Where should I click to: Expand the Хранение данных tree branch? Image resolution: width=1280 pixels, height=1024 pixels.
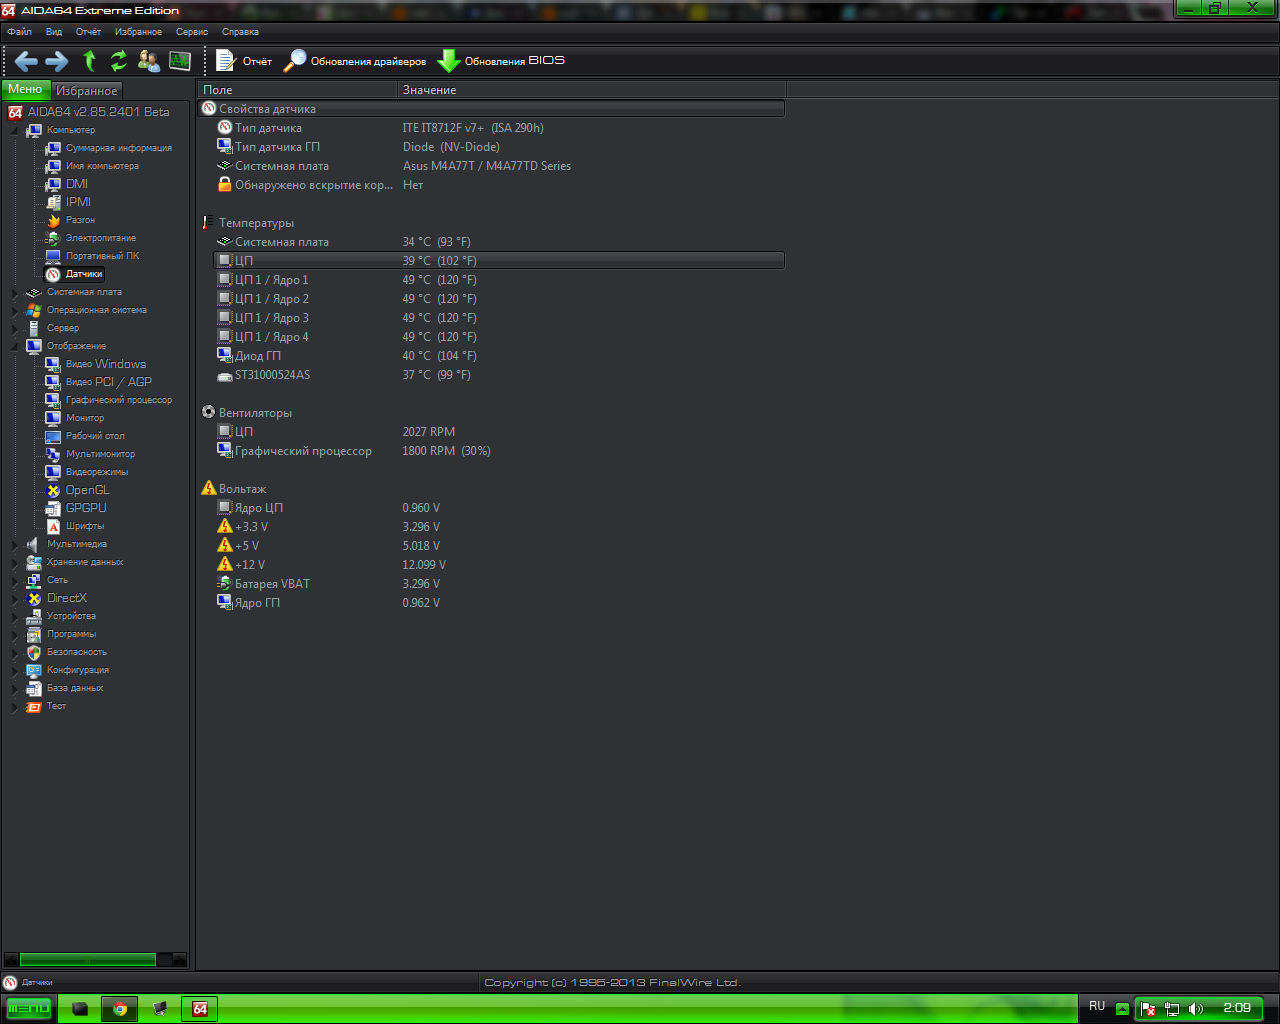click(15, 562)
